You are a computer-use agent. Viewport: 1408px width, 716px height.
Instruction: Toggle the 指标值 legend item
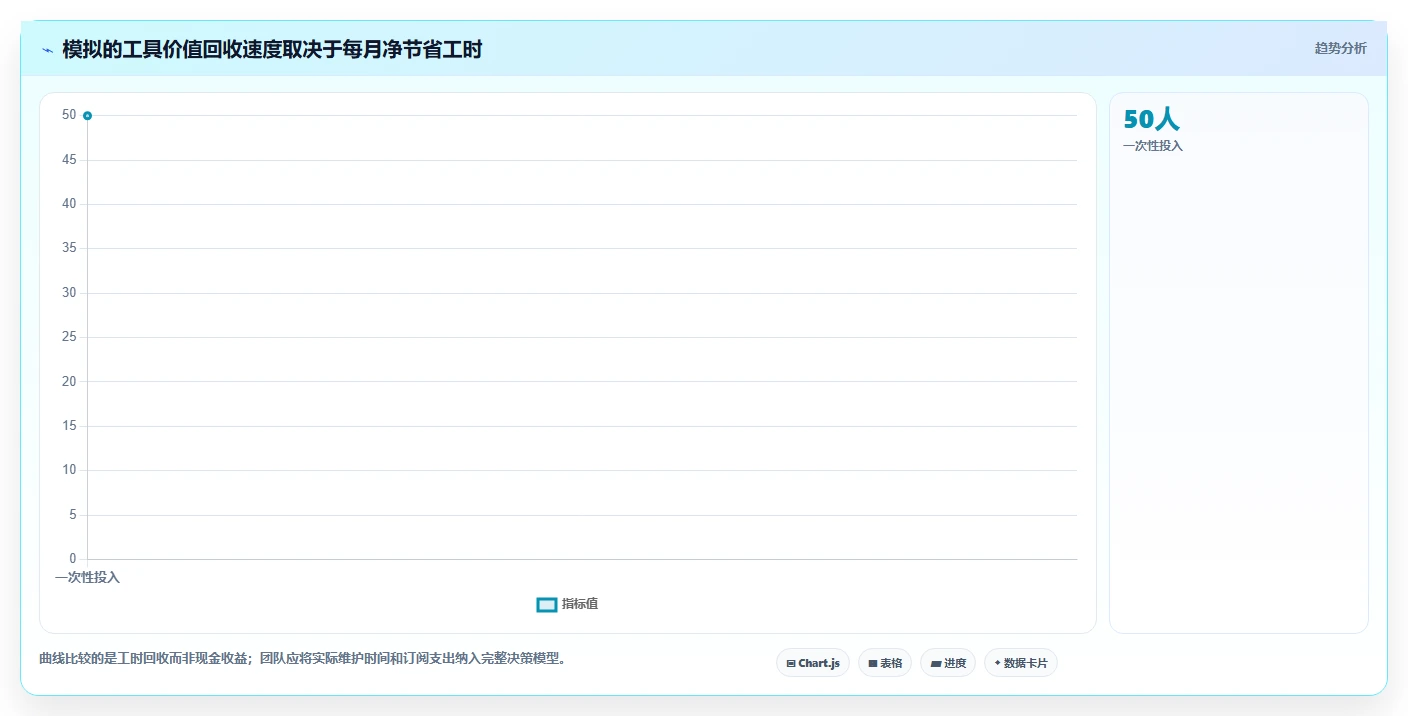[567, 604]
